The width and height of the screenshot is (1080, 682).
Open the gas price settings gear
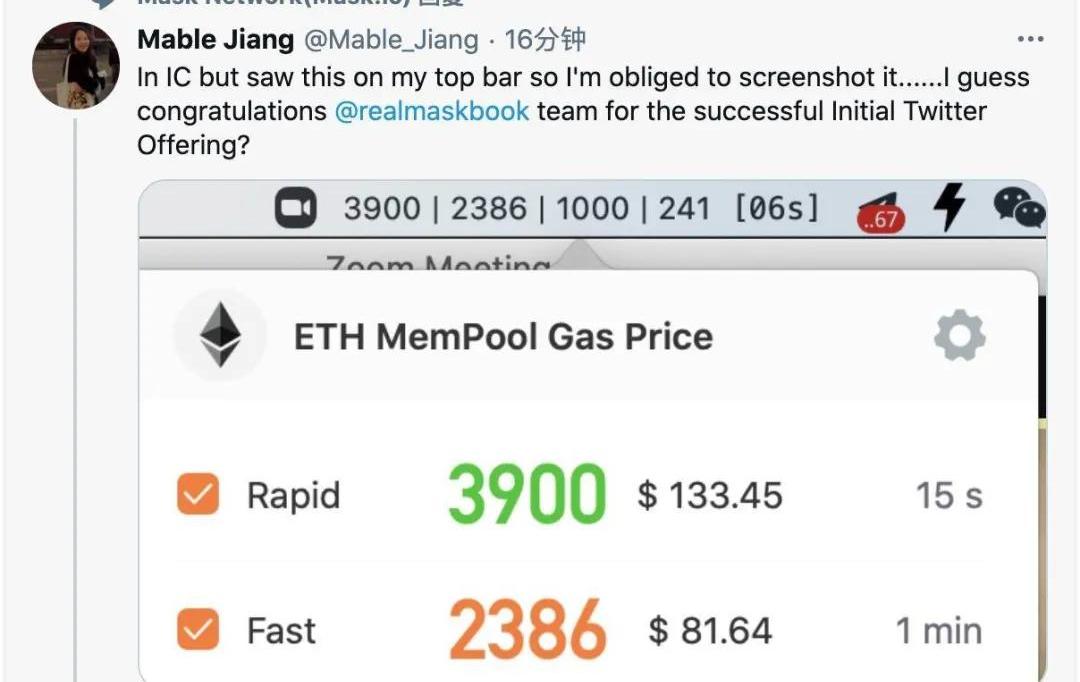[x=959, y=336]
